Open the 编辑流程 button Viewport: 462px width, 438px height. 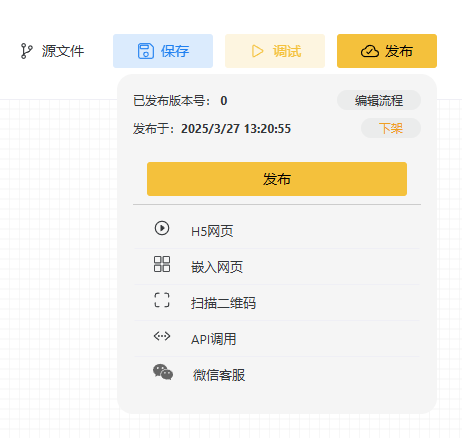pyautogui.click(x=379, y=100)
